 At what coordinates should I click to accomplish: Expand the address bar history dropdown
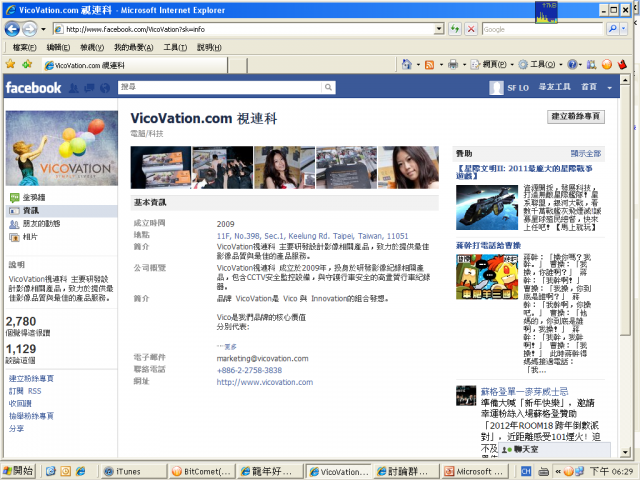[x=439, y=29]
